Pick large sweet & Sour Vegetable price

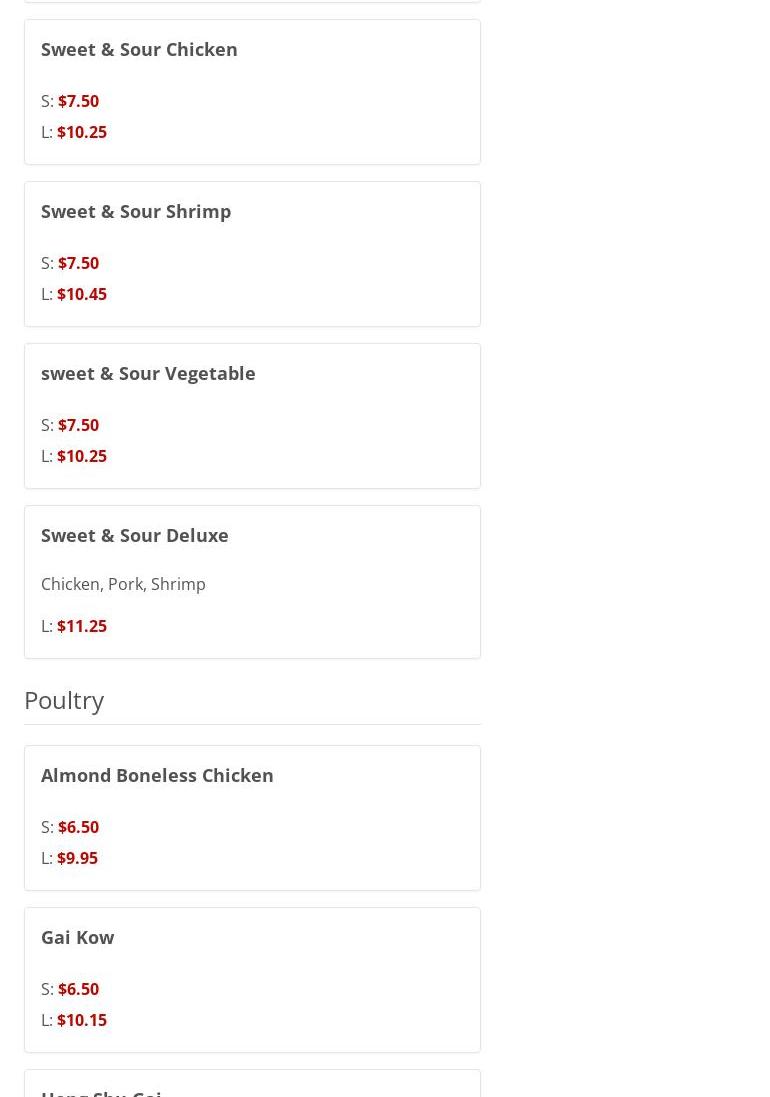(x=81, y=456)
